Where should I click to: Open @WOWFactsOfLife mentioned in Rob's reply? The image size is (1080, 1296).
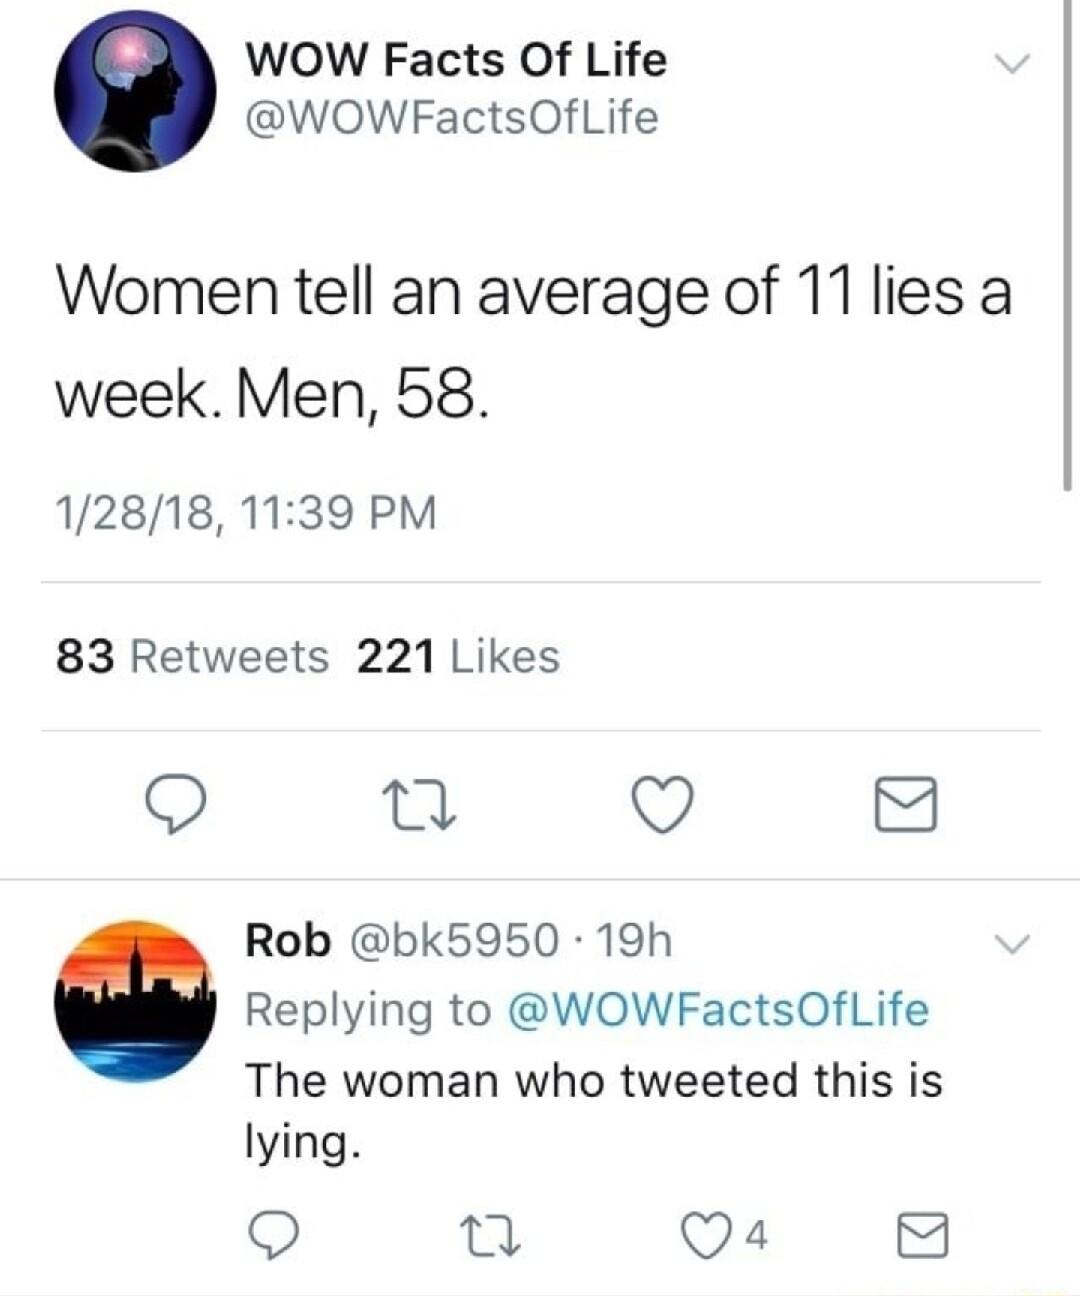719,1010
